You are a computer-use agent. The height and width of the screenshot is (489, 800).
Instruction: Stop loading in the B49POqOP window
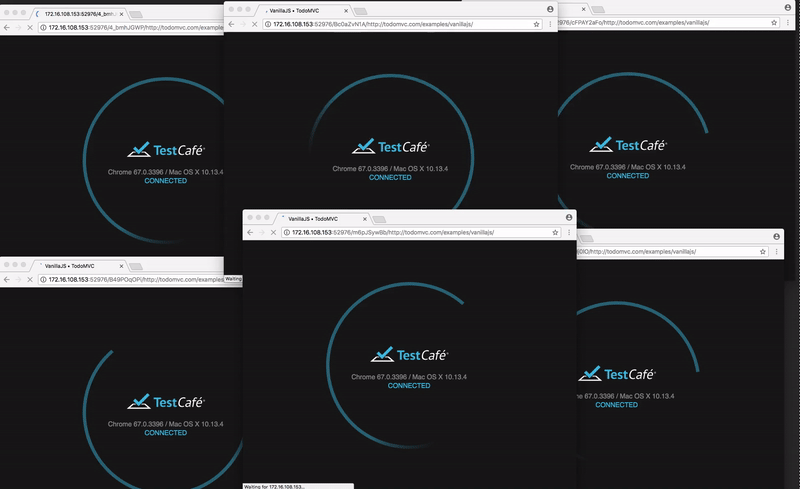click(x=30, y=279)
